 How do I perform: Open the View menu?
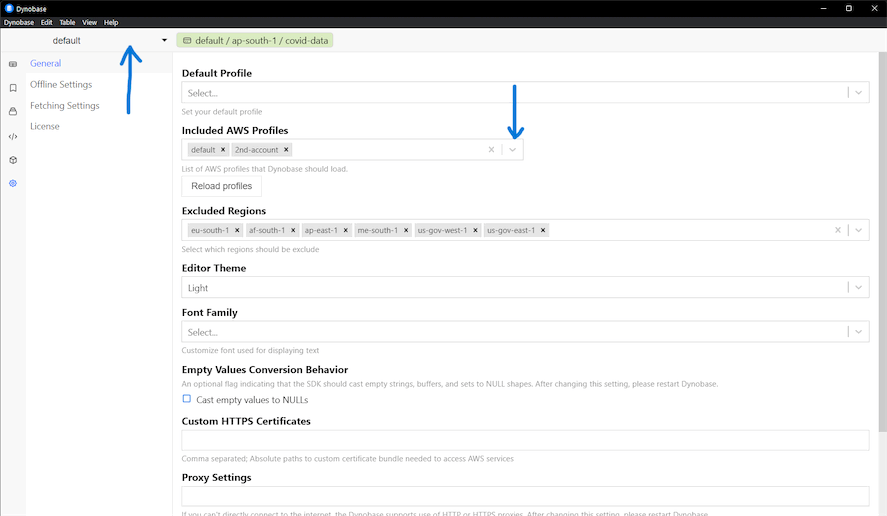click(x=89, y=23)
